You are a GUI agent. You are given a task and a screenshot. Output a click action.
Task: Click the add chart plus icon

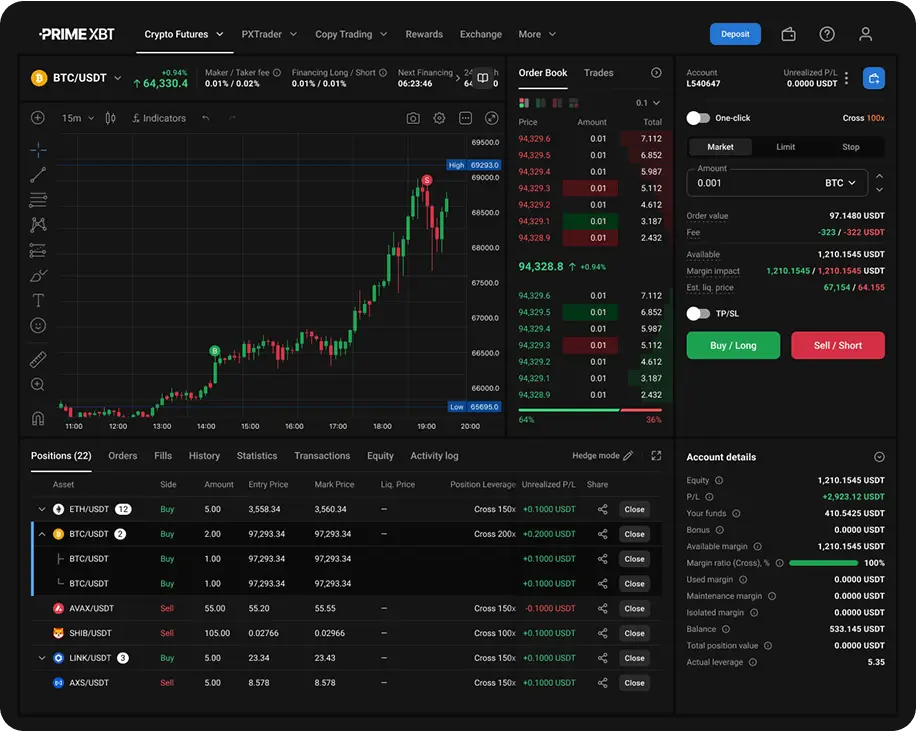(37, 118)
